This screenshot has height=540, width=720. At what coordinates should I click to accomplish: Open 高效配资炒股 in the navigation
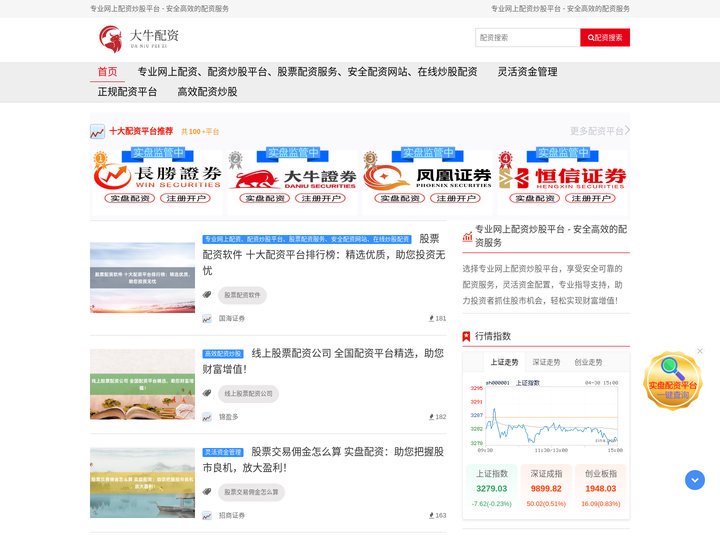pos(207,92)
